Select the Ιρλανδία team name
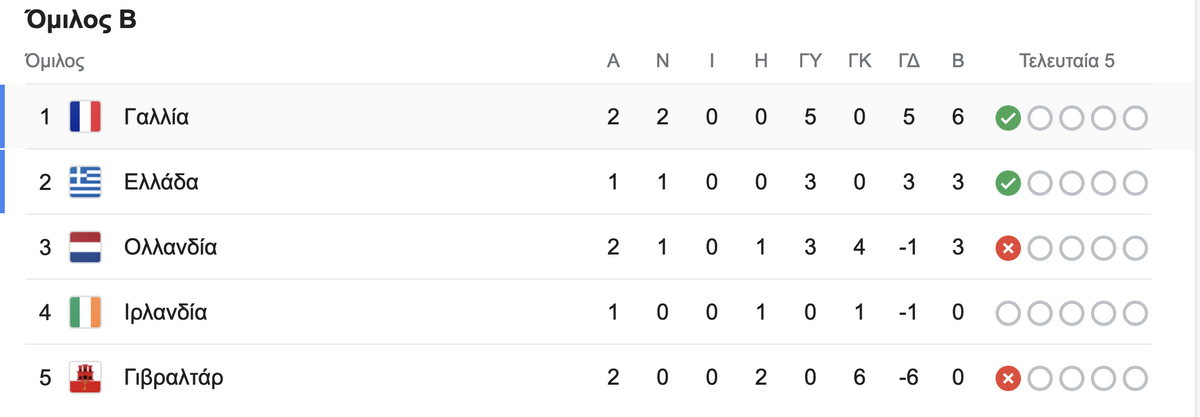The image size is (1200, 417). (x=165, y=312)
